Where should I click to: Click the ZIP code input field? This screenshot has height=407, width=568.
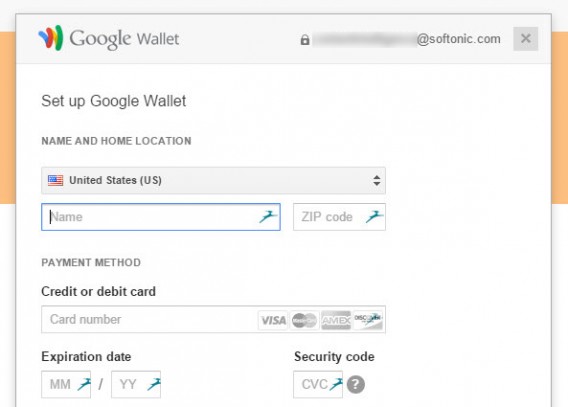click(339, 217)
